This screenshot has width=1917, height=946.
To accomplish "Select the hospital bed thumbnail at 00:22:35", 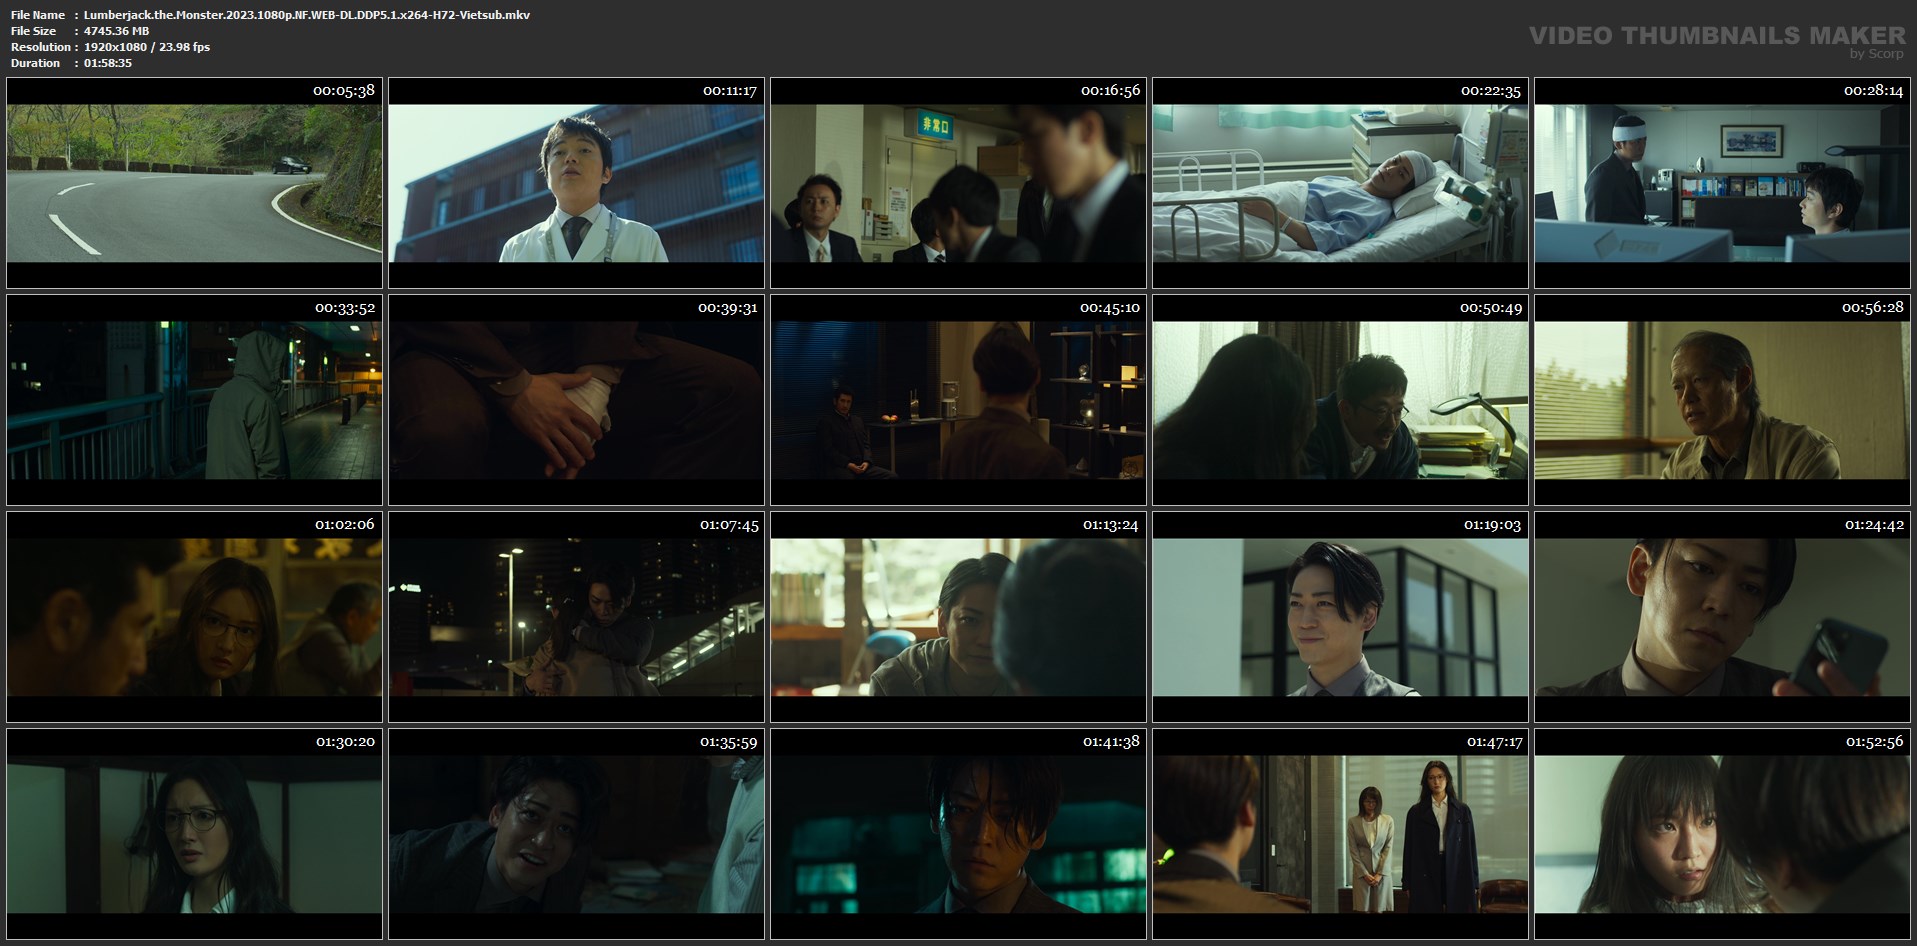I will (1340, 183).
